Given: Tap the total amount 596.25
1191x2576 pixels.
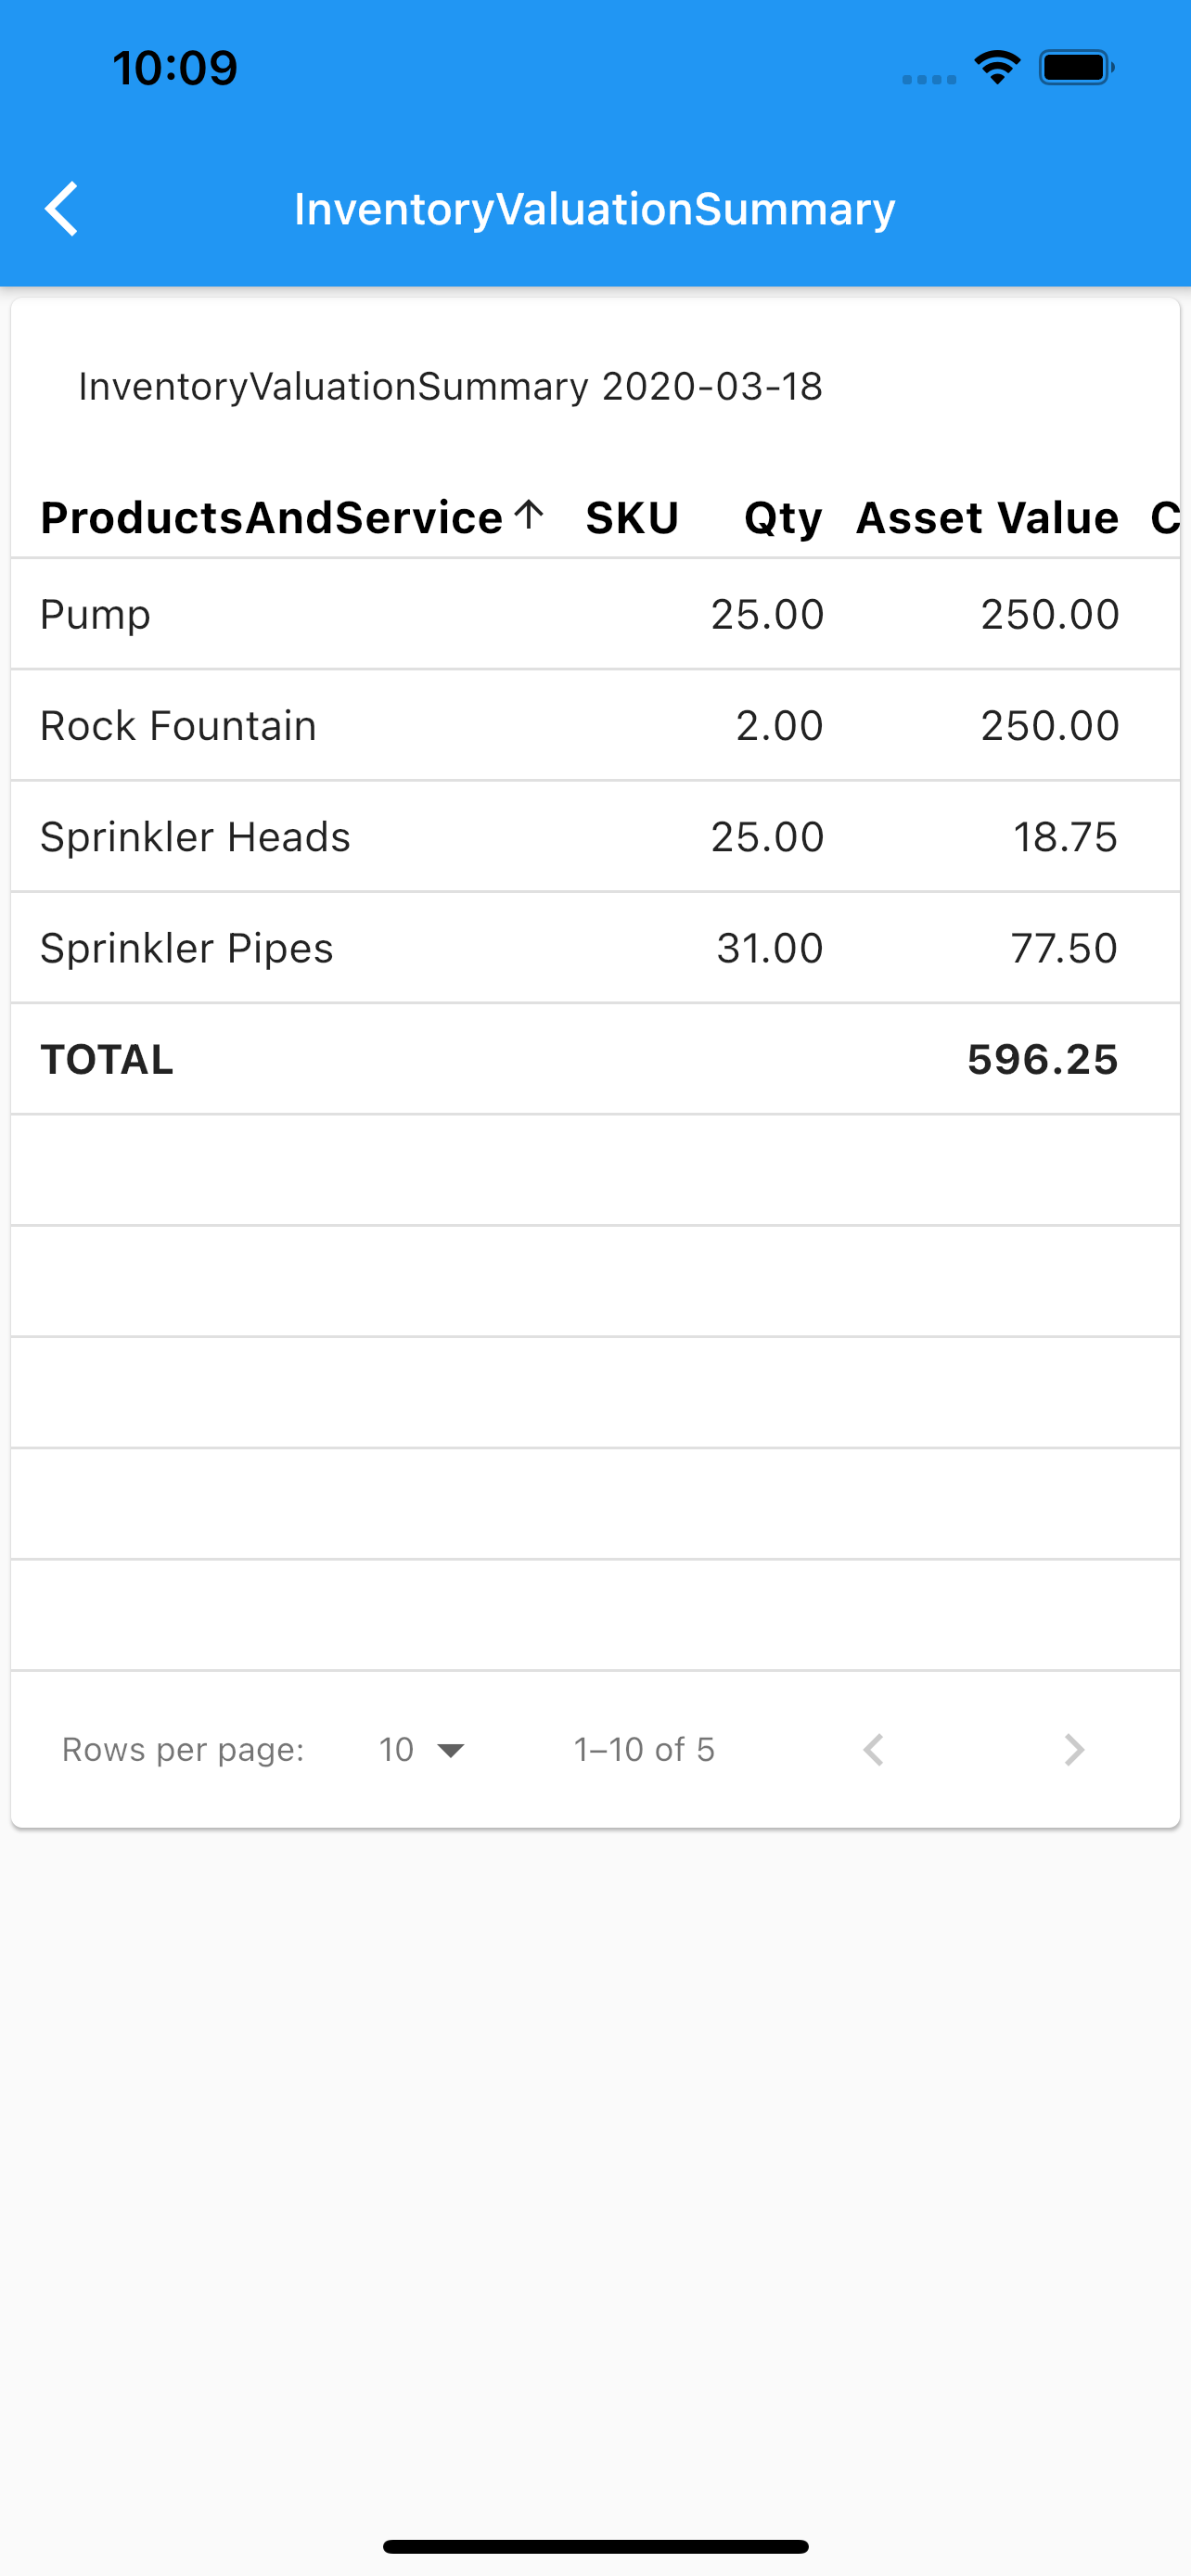Looking at the screenshot, I should pyautogui.click(x=1042, y=1059).
